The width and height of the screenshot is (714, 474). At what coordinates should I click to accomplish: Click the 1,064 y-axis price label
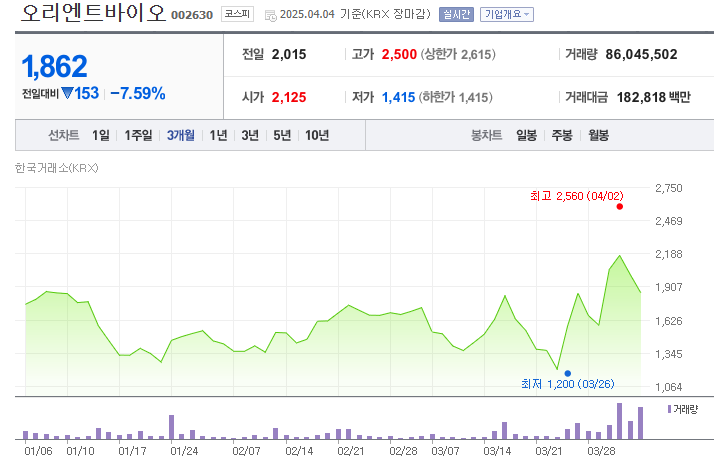click(668, 387)
